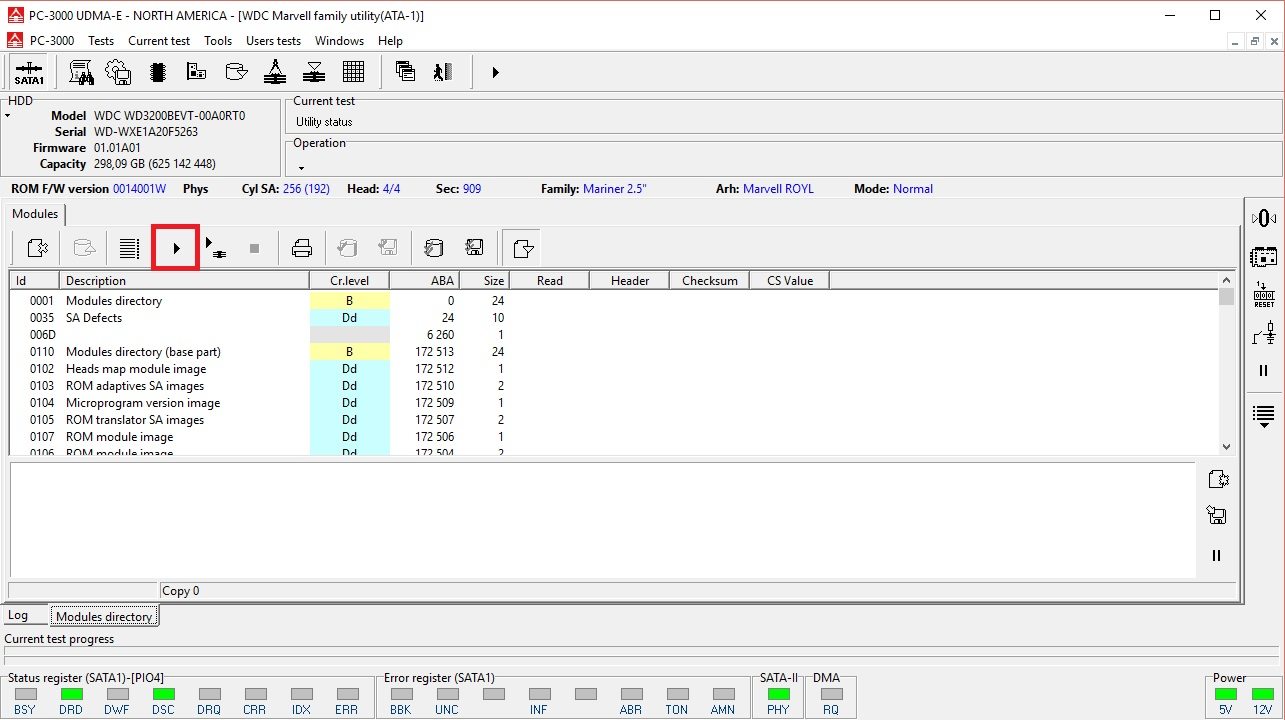Screen dimensions: 1285x720
Task: Click the stacked windows icon in main toolbar
Action: [405, 72]
